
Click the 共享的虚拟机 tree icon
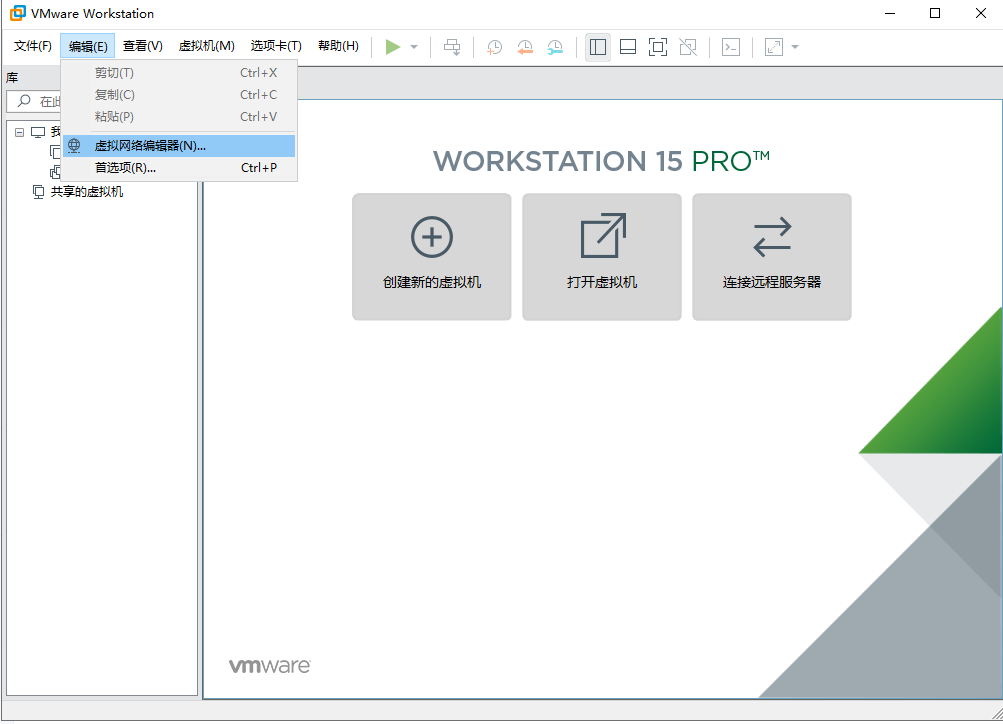[x=38, y=192]
